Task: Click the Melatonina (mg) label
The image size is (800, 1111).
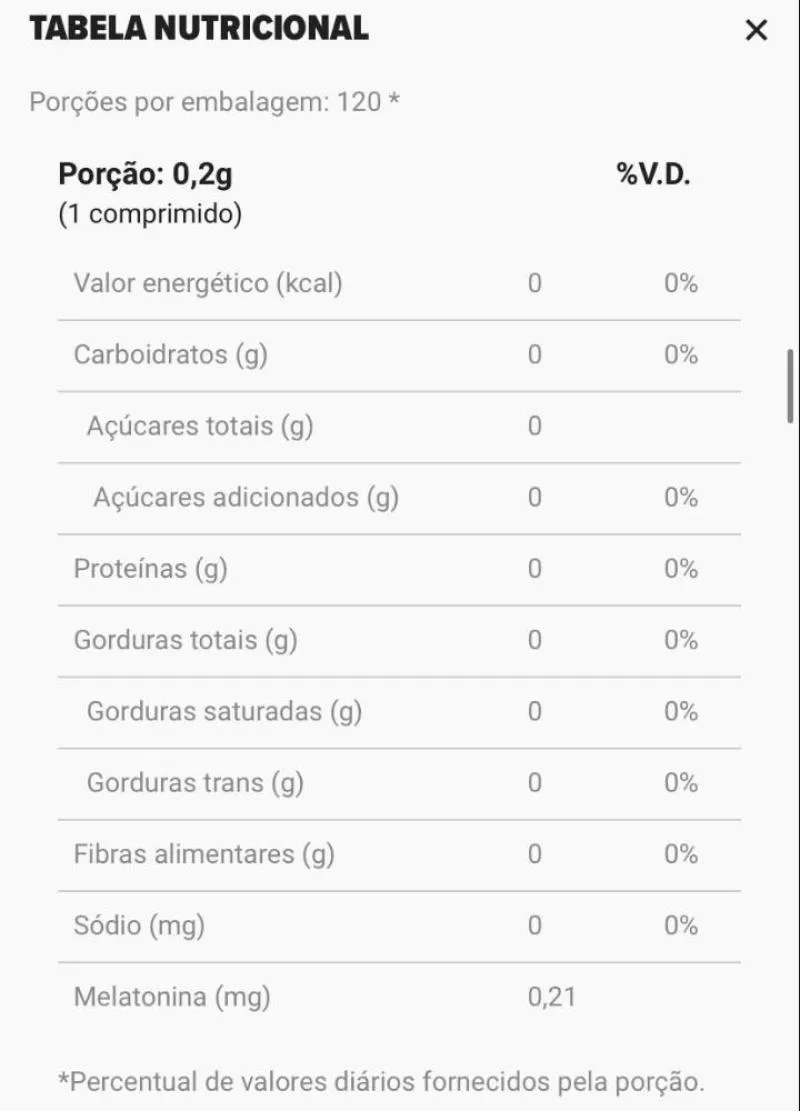Action: pos(172,998)
